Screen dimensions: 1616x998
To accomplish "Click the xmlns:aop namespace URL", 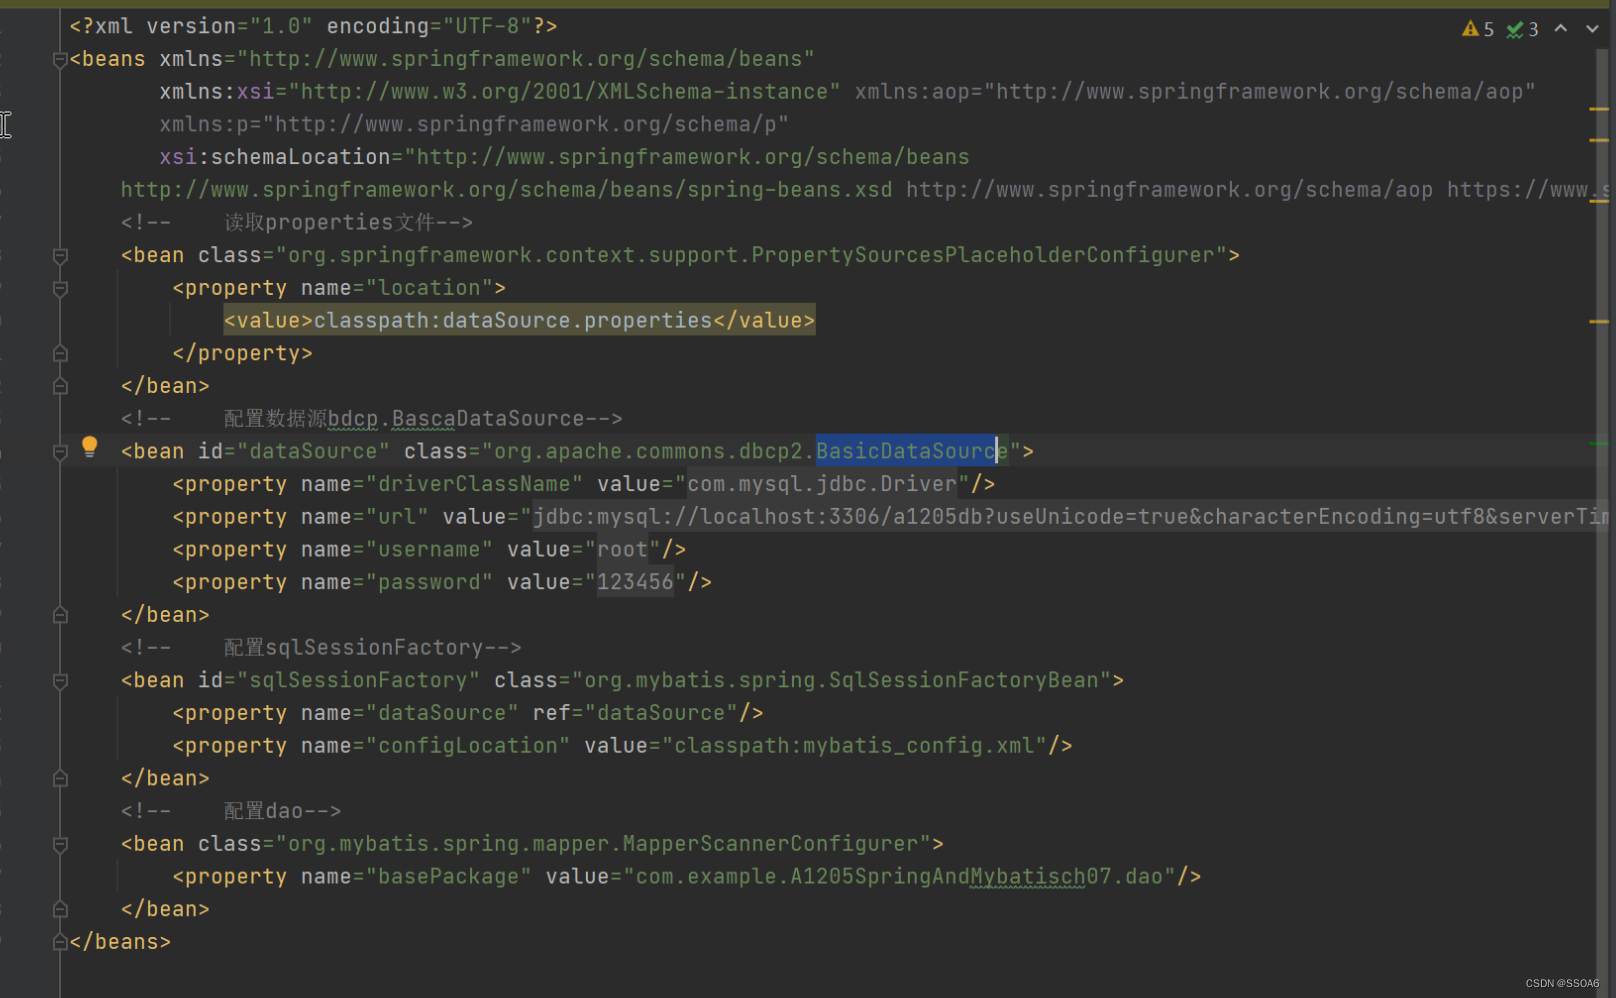I will click(1260, 91).
